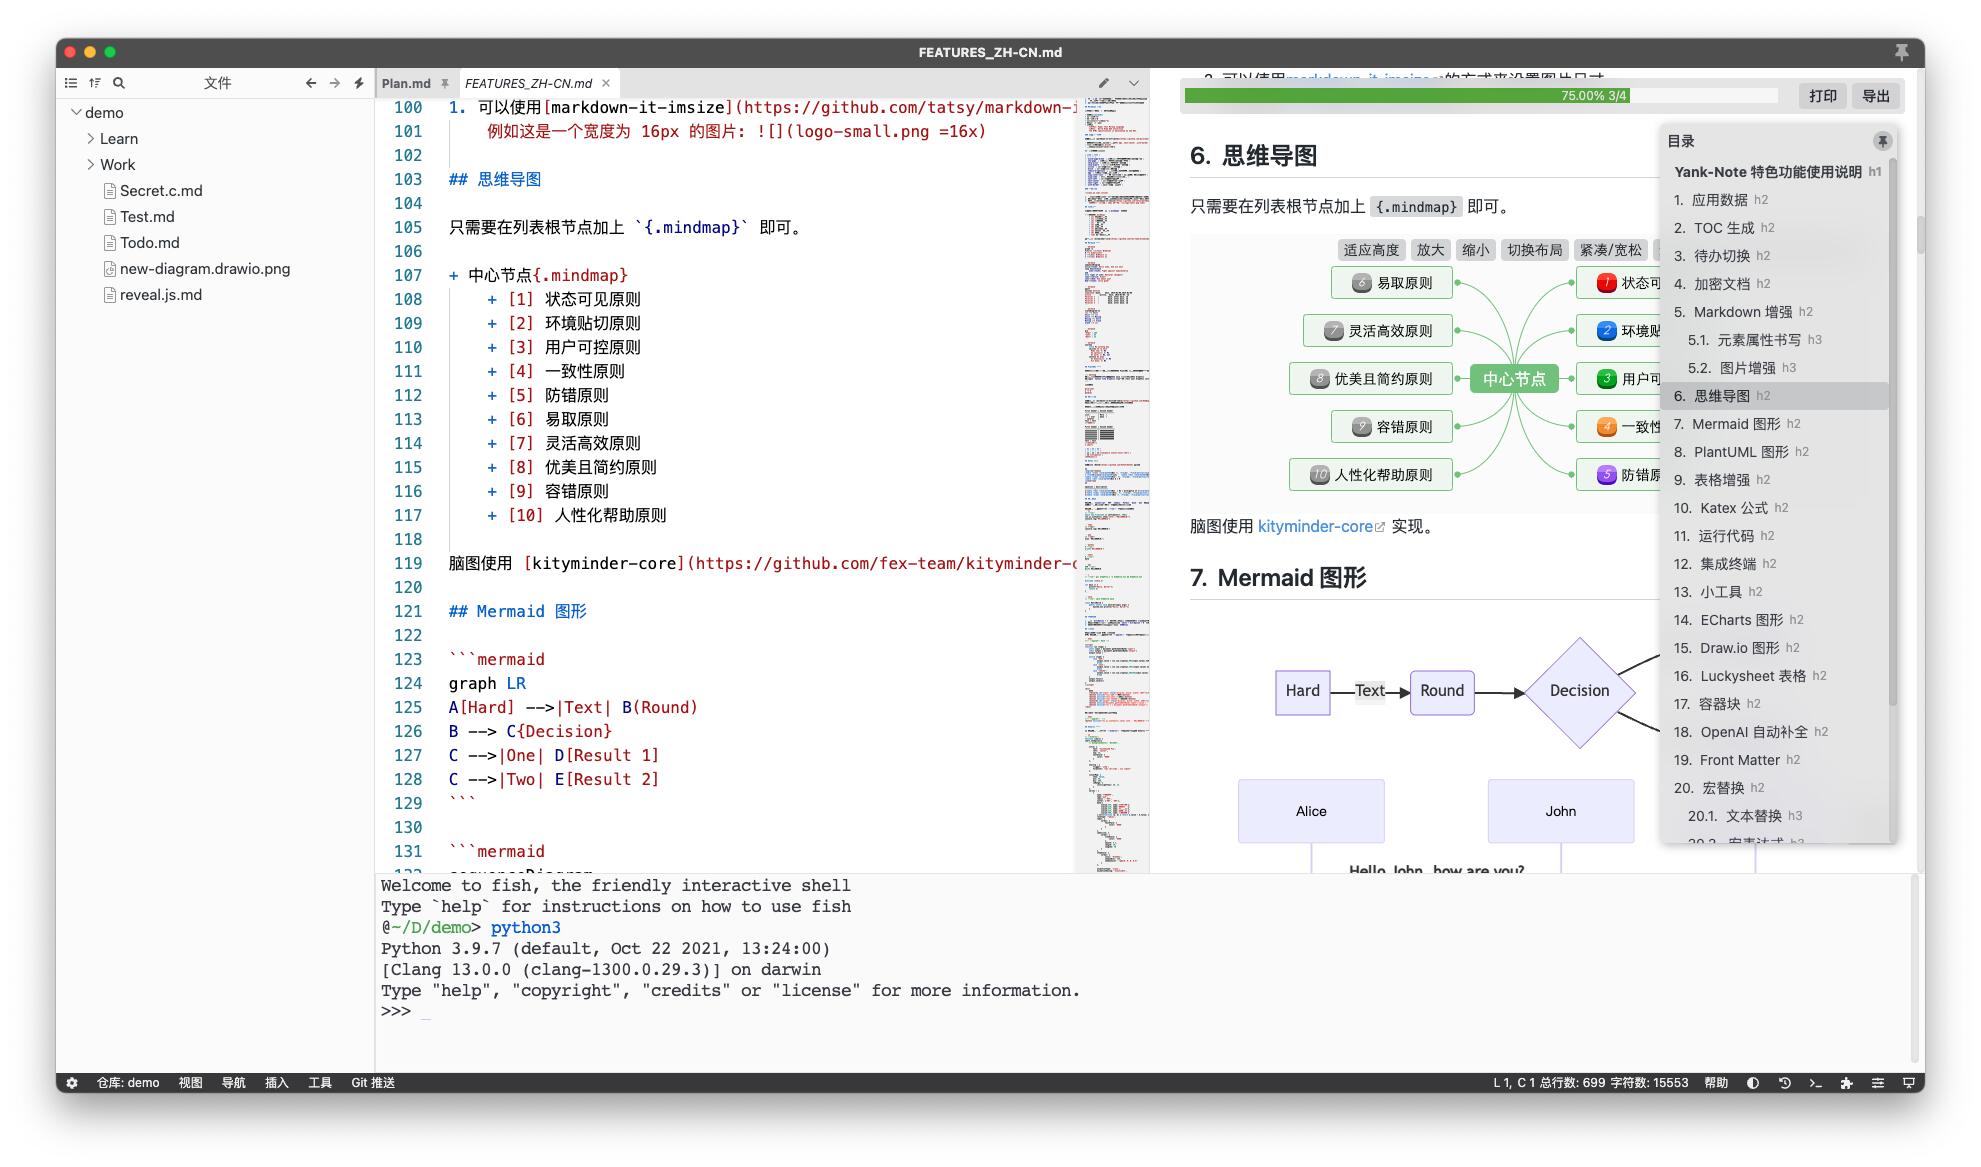1981x1167 pixels.
Task: Open the 导航 menu
Action: 233,1082
